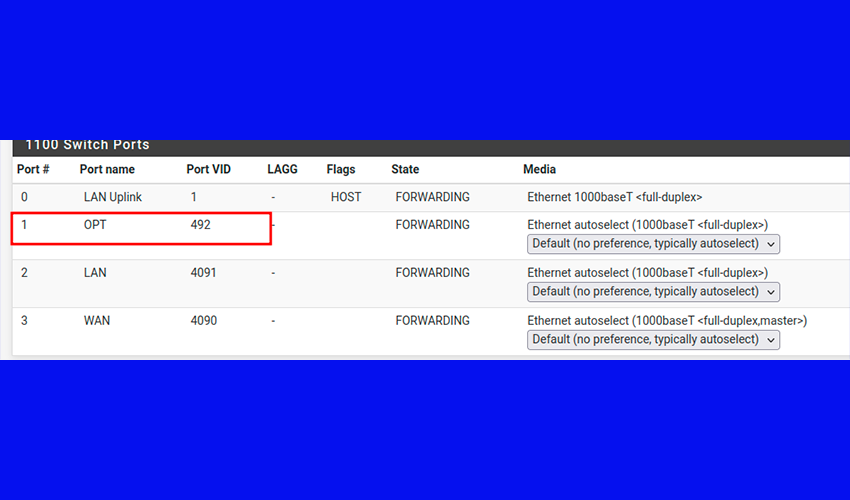Click Port VID value 4091
The image size is (850, 500).
[x=203, y=272]
